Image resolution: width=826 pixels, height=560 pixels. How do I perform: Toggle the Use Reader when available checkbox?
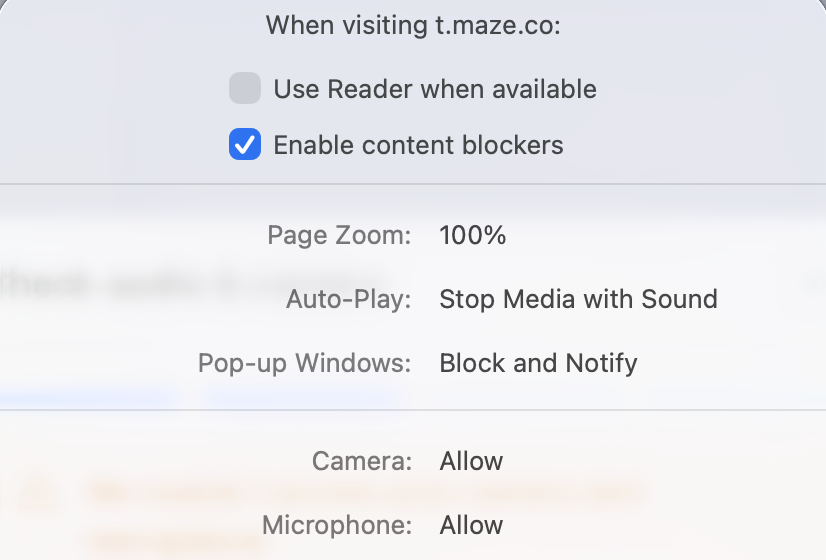point(245,88)
